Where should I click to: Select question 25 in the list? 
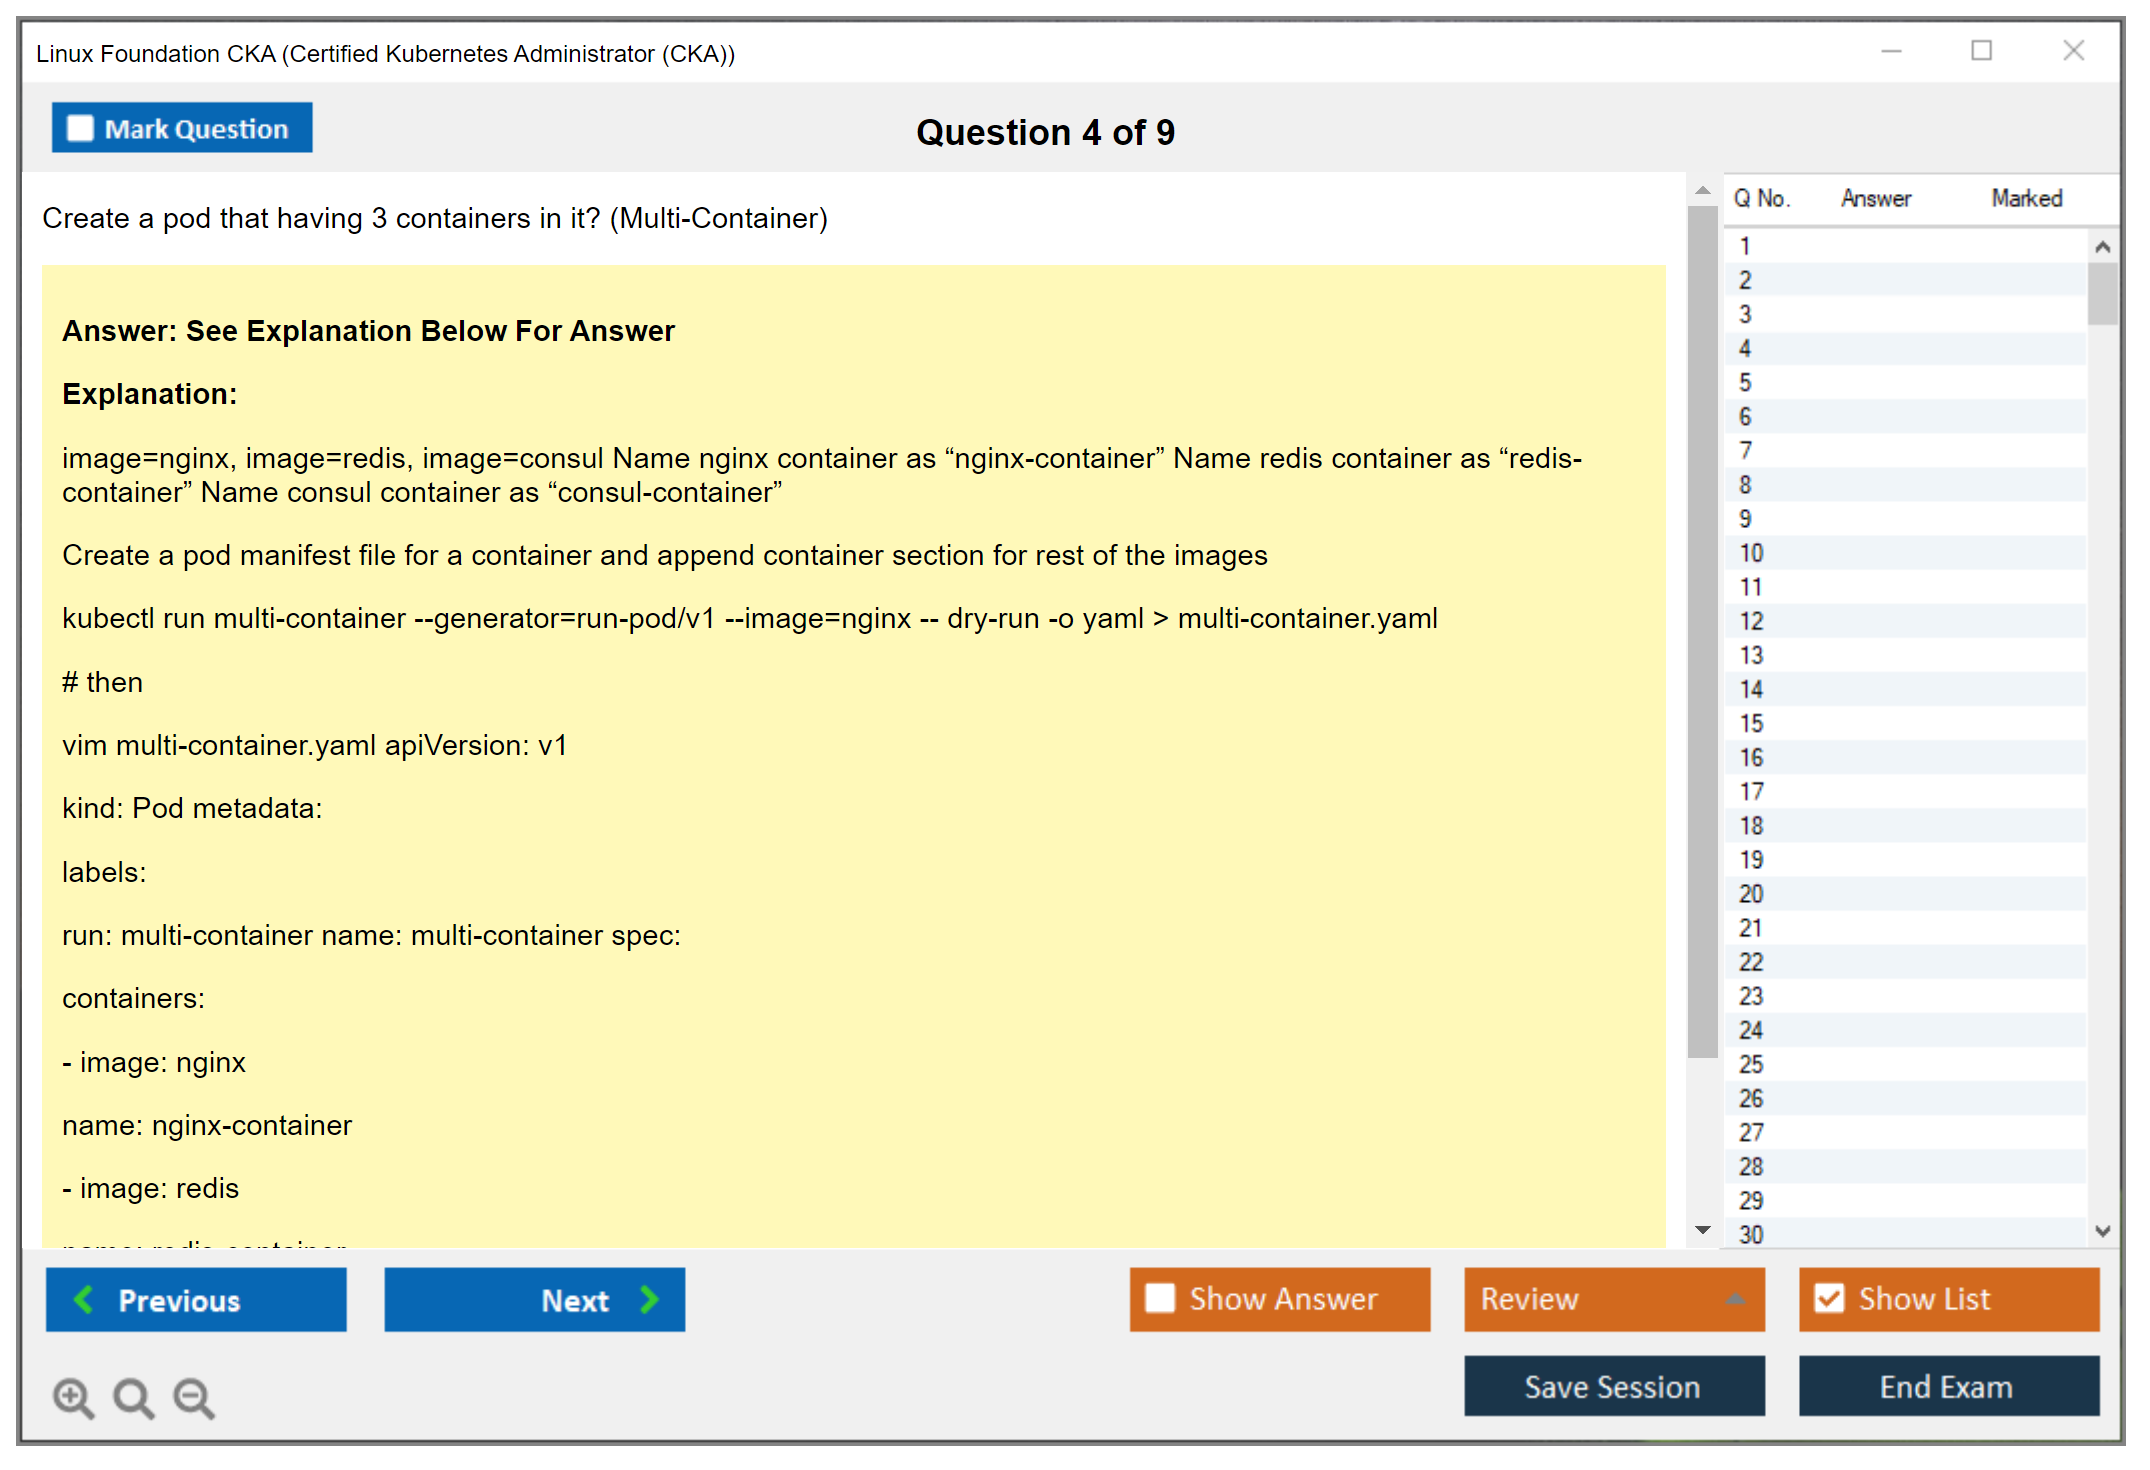1751,1064
